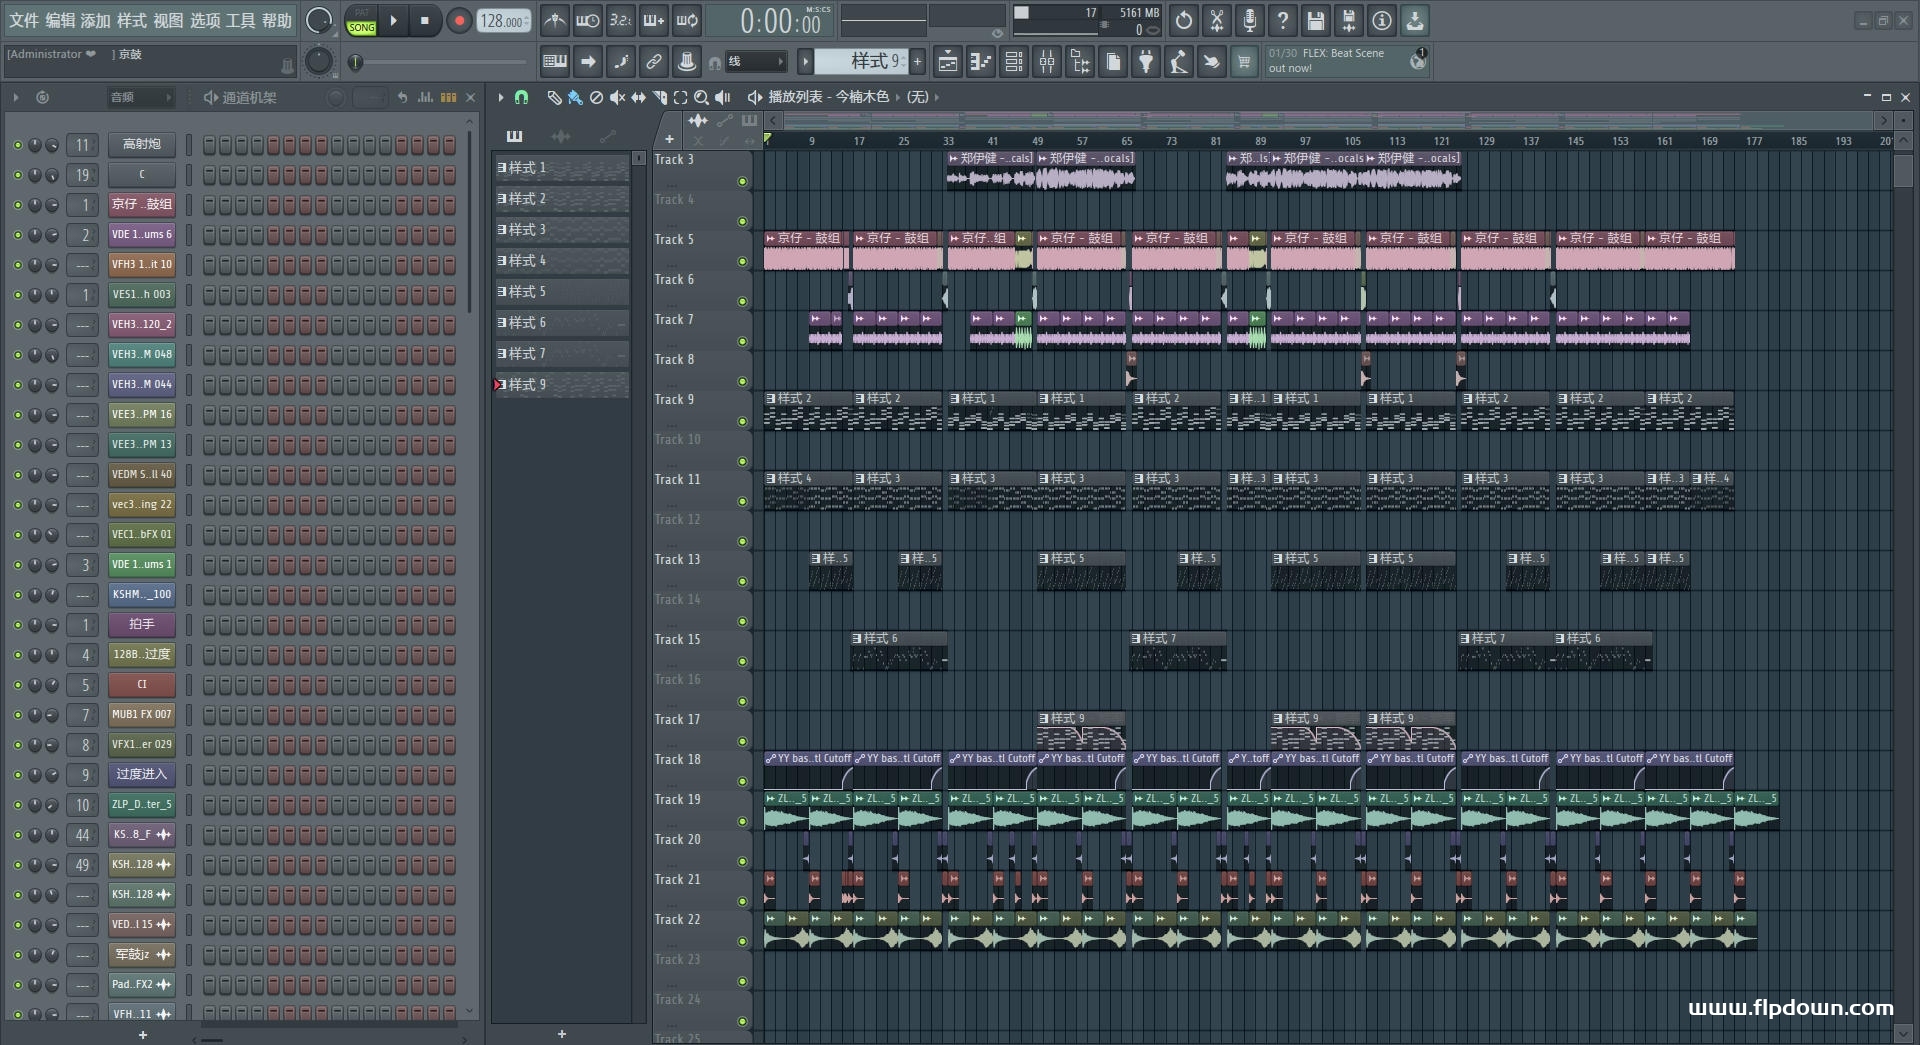Open the 文件 menu
Viewport: 1920px width, 1045px height.
pyautogui.click(x=24, y=20)
